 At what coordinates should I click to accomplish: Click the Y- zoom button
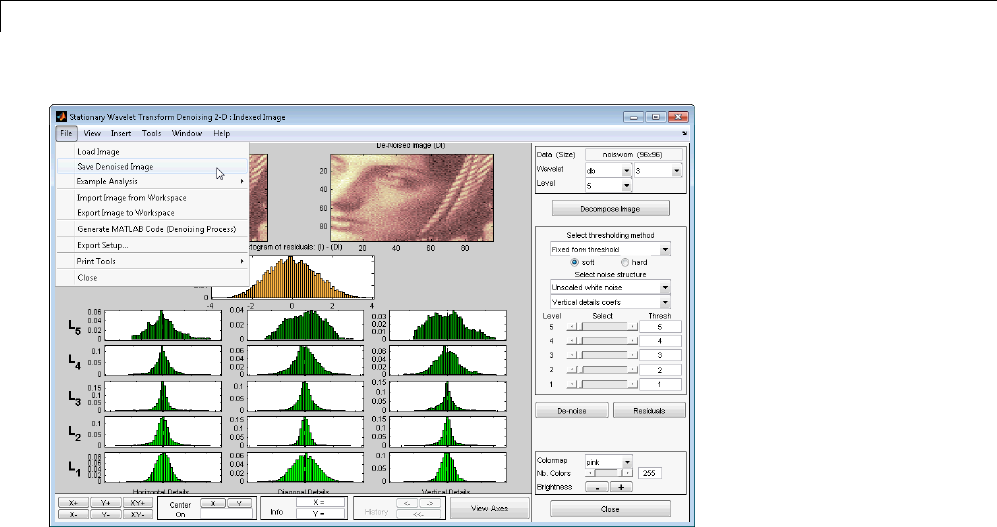(x=106, y=513)
